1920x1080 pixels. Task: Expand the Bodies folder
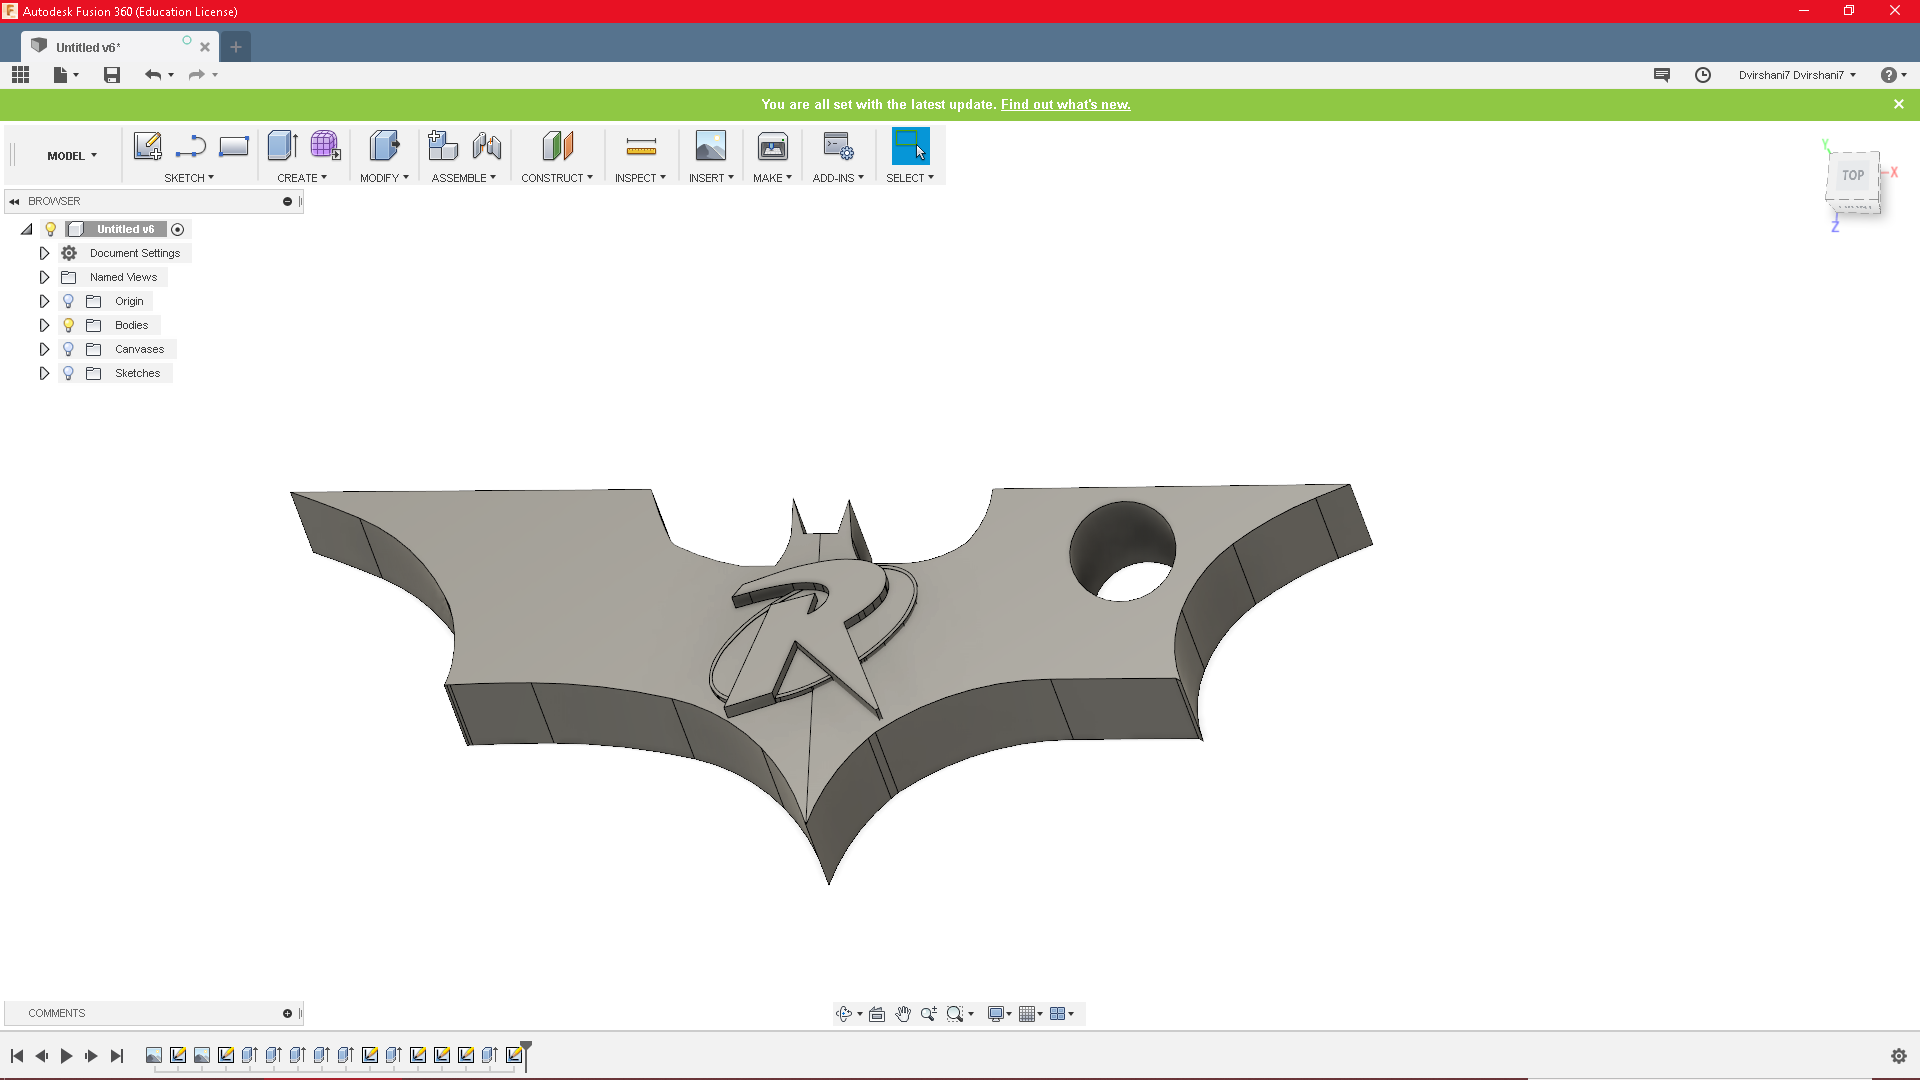click(x=44, y=325)
